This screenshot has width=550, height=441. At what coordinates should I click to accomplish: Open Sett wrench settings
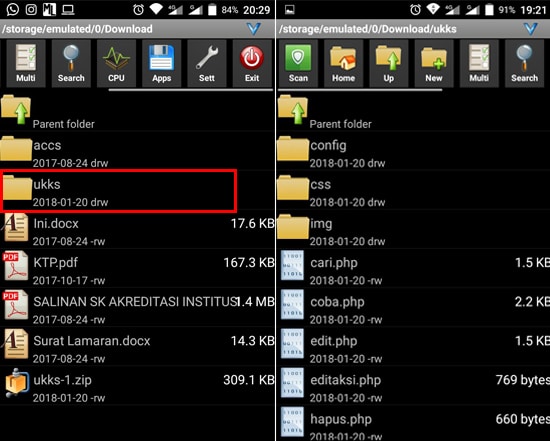point(207,64)
